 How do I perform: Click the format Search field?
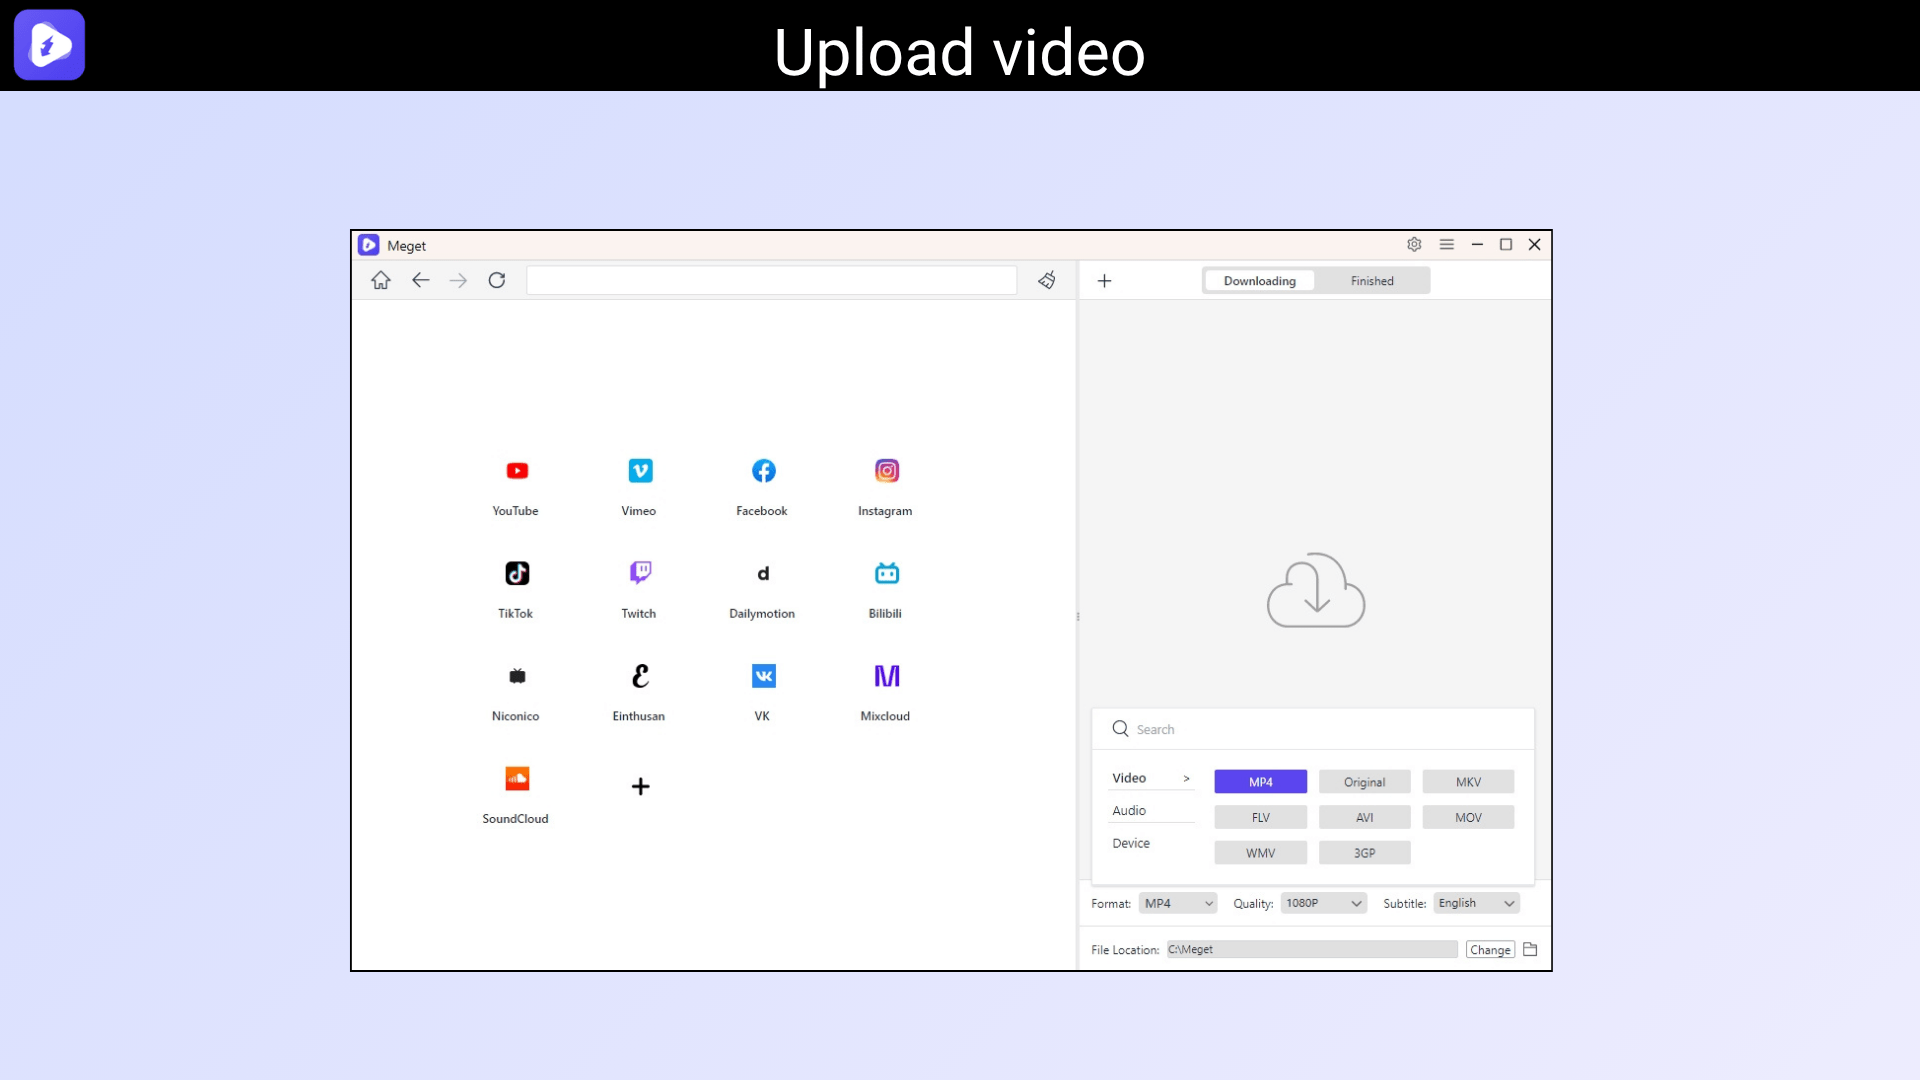tap(1313, 729)
